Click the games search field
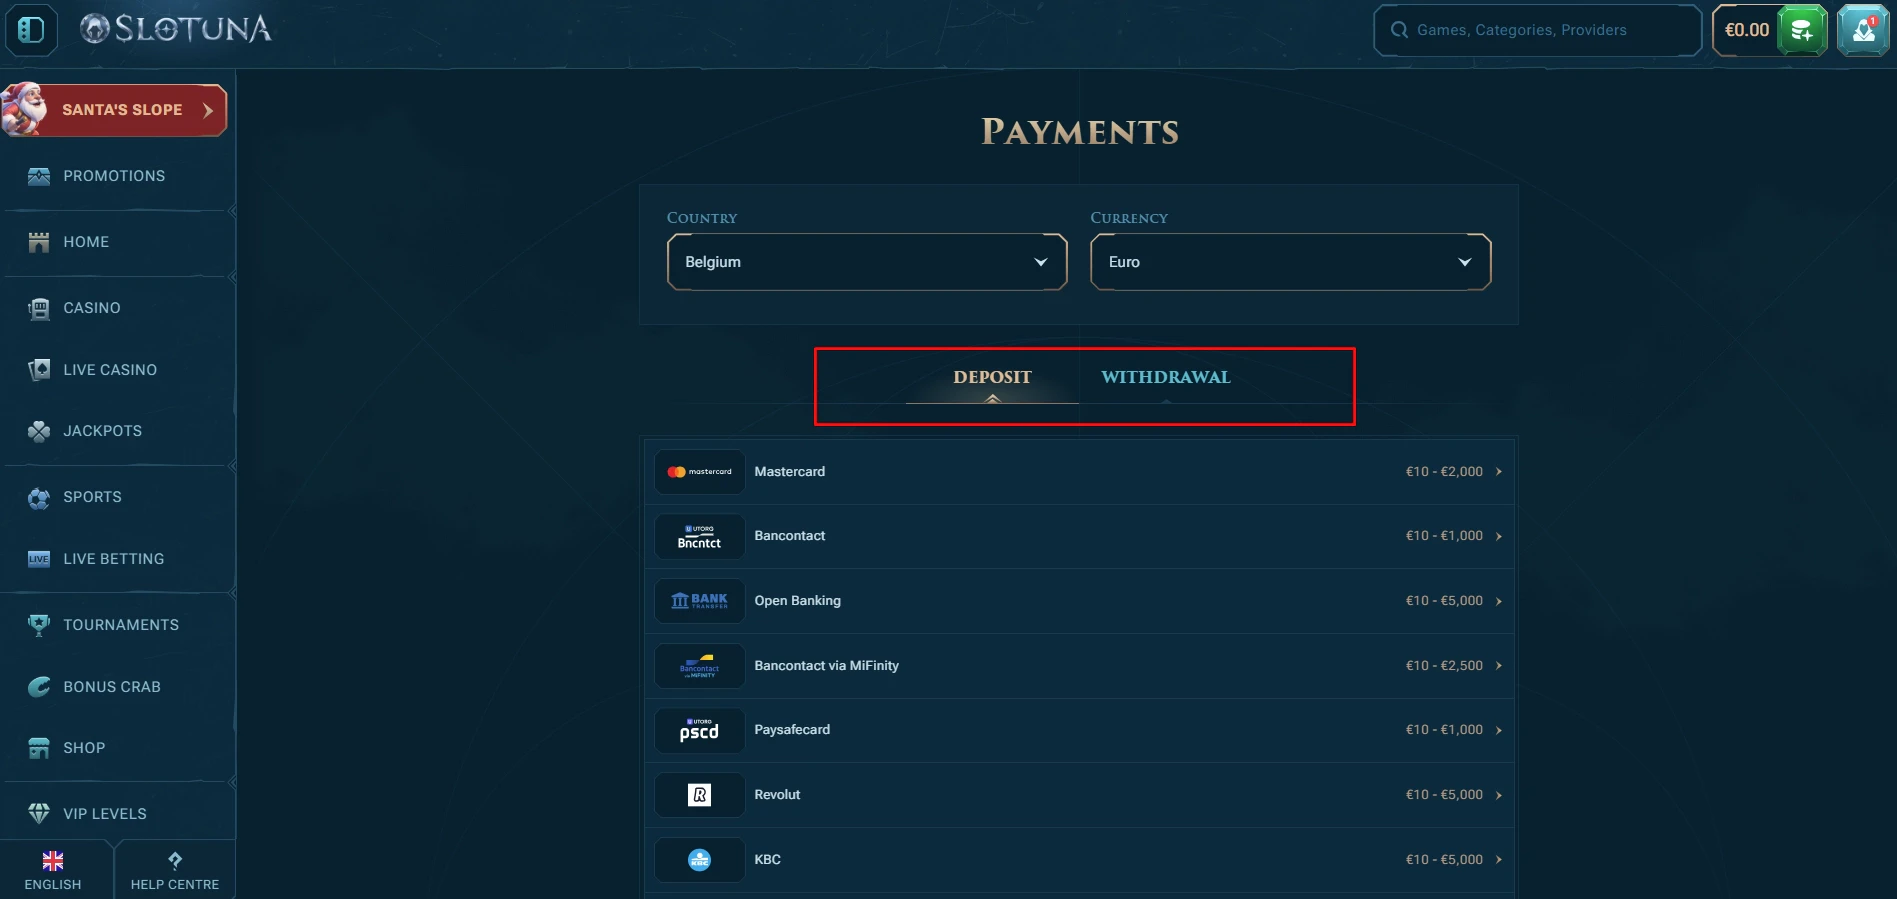 [1537, 30]
